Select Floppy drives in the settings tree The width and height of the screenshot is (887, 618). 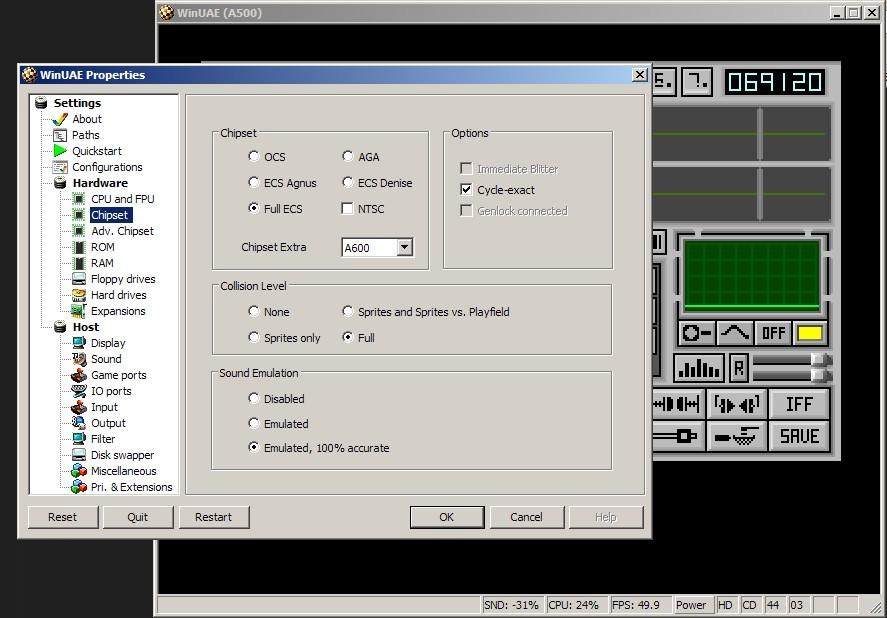pos(122,279)
